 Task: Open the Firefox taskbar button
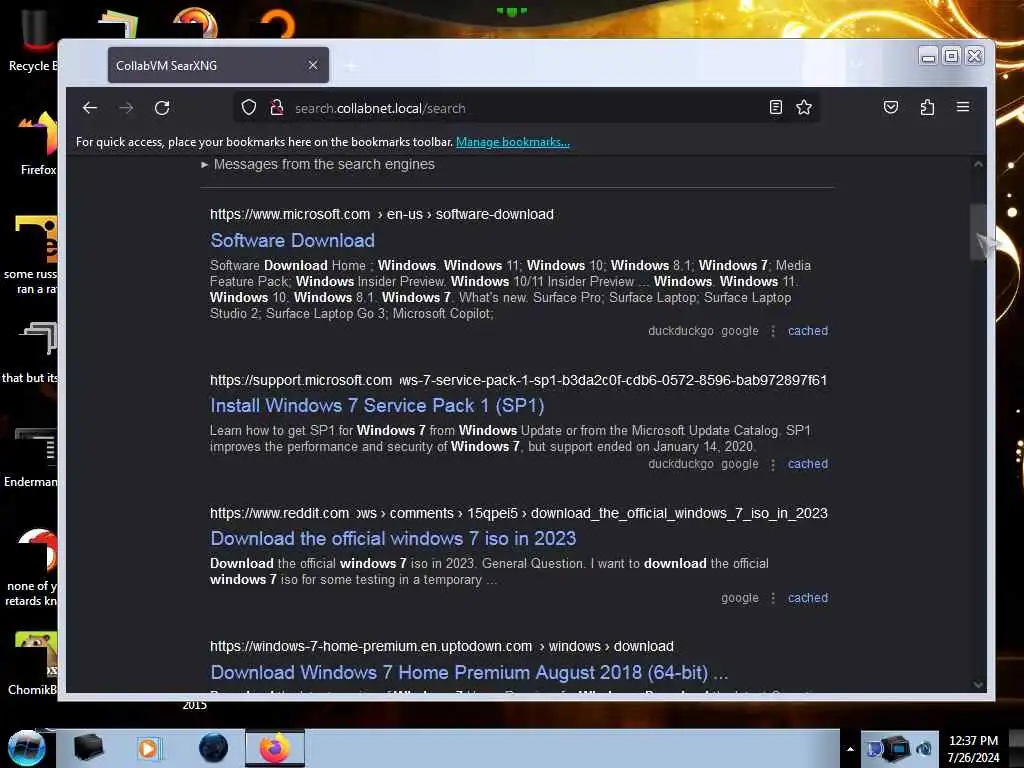pos(275,748)
